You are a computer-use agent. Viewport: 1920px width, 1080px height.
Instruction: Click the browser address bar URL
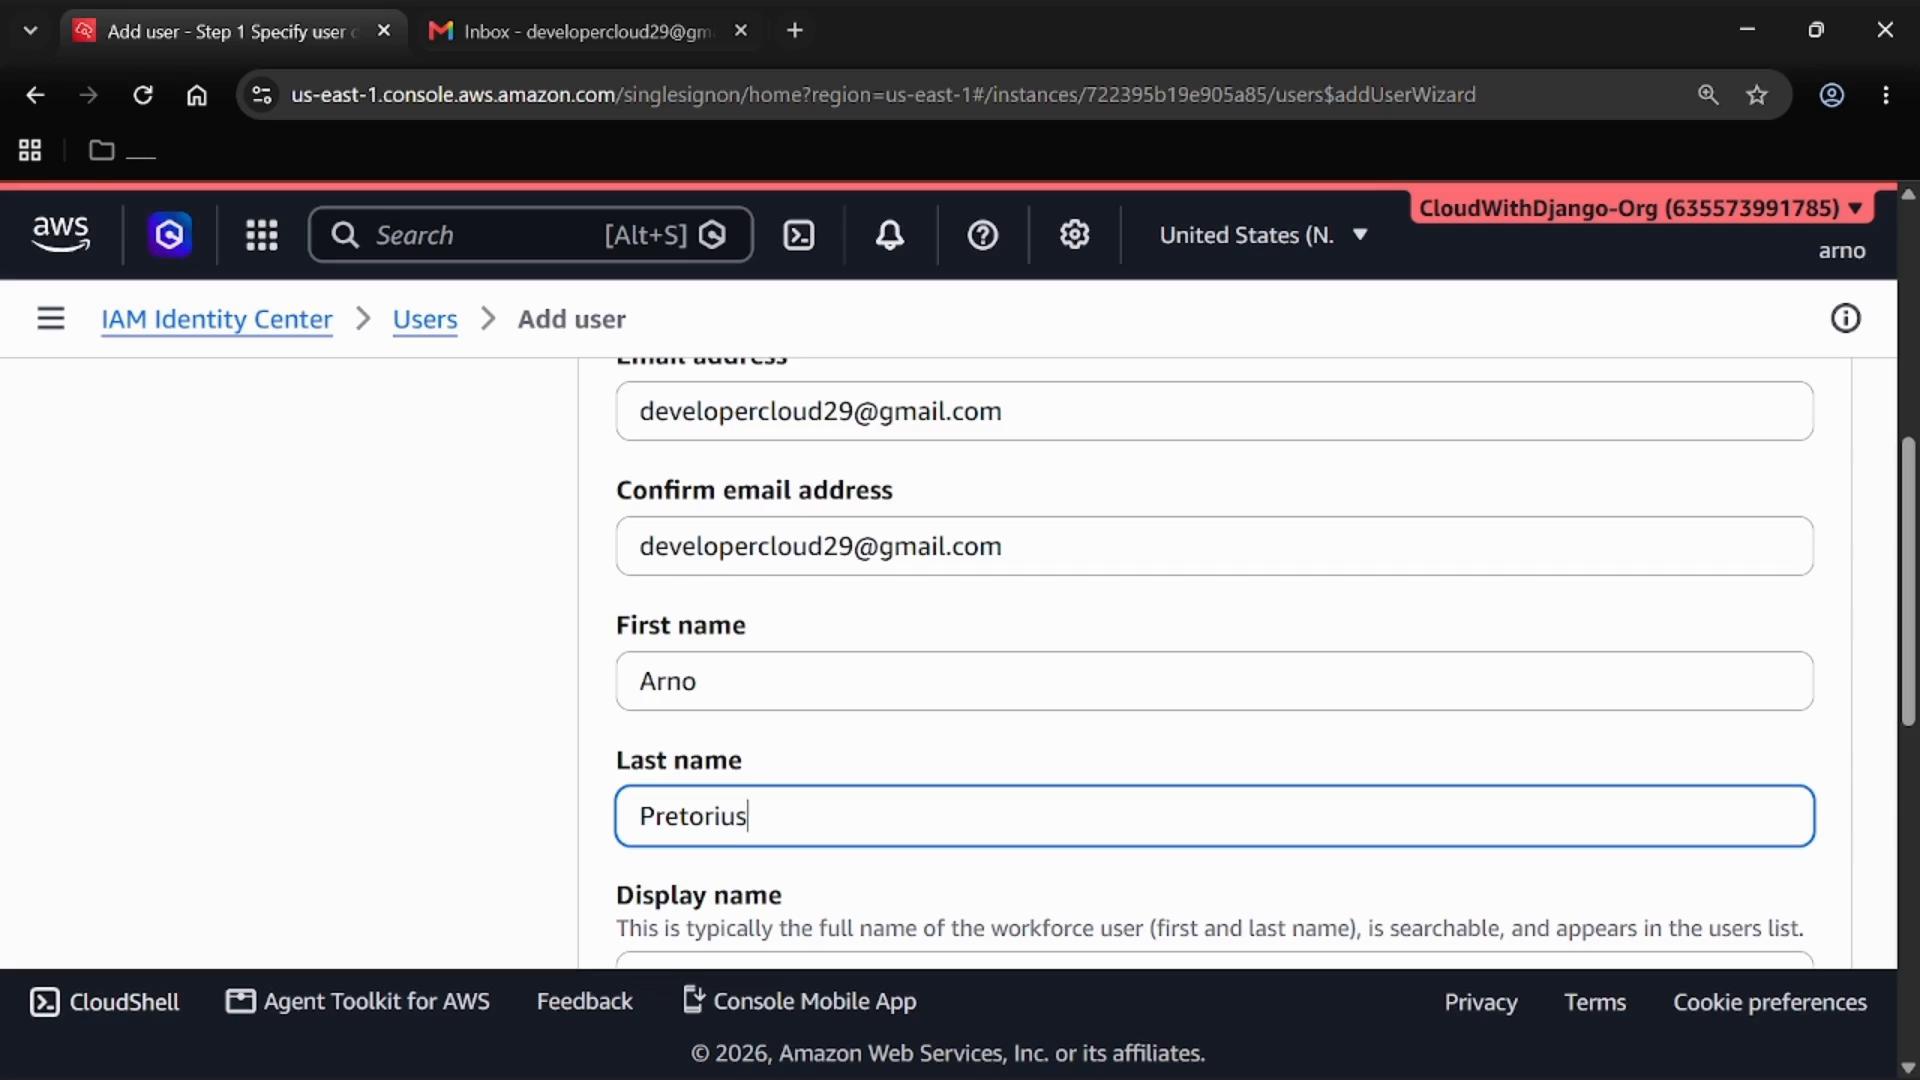coord(883,95)
